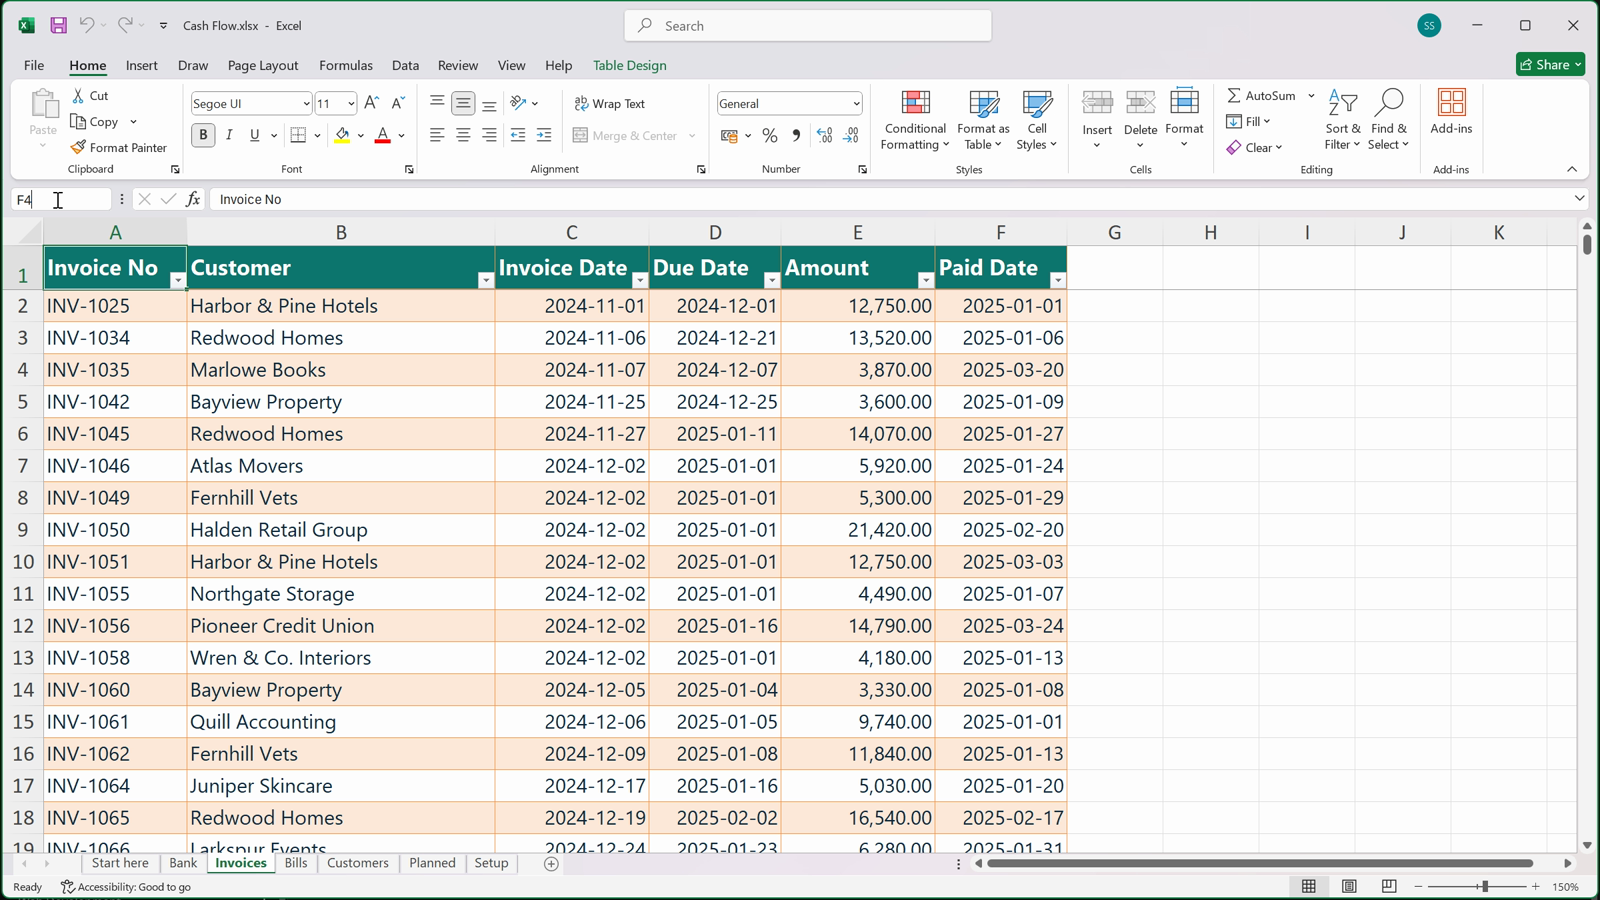
Task: Open the Bank sheet tab
Action: [183, 863]
